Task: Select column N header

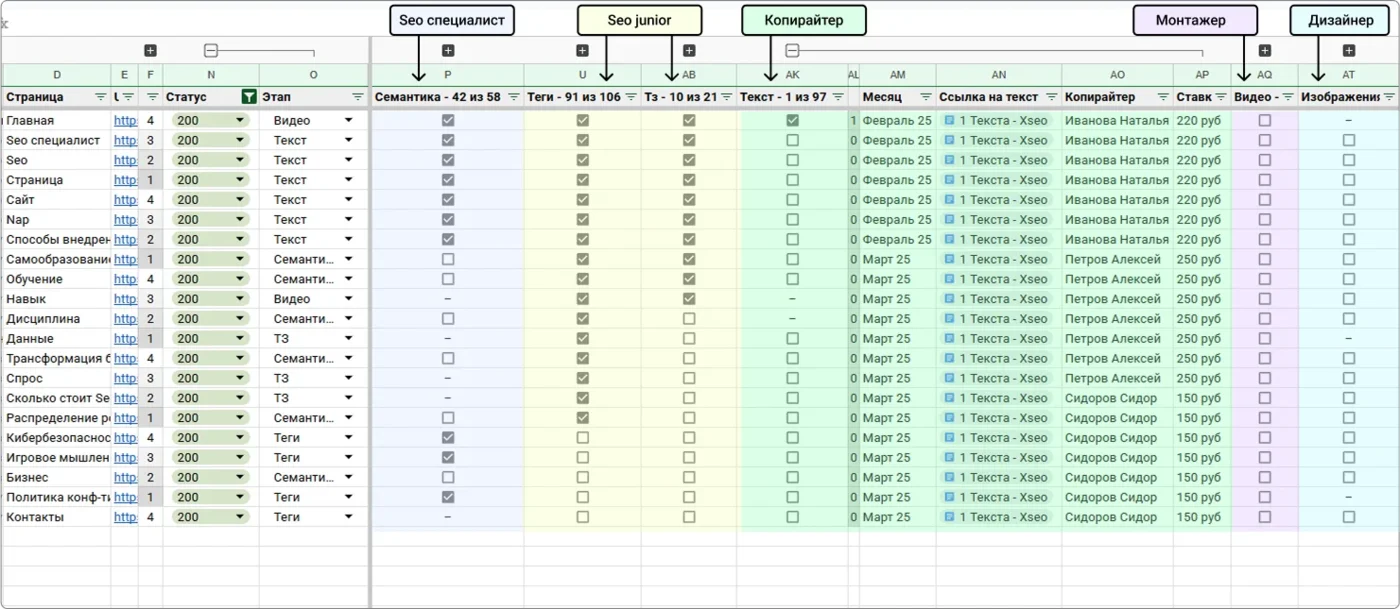Action: coord(211,75)
